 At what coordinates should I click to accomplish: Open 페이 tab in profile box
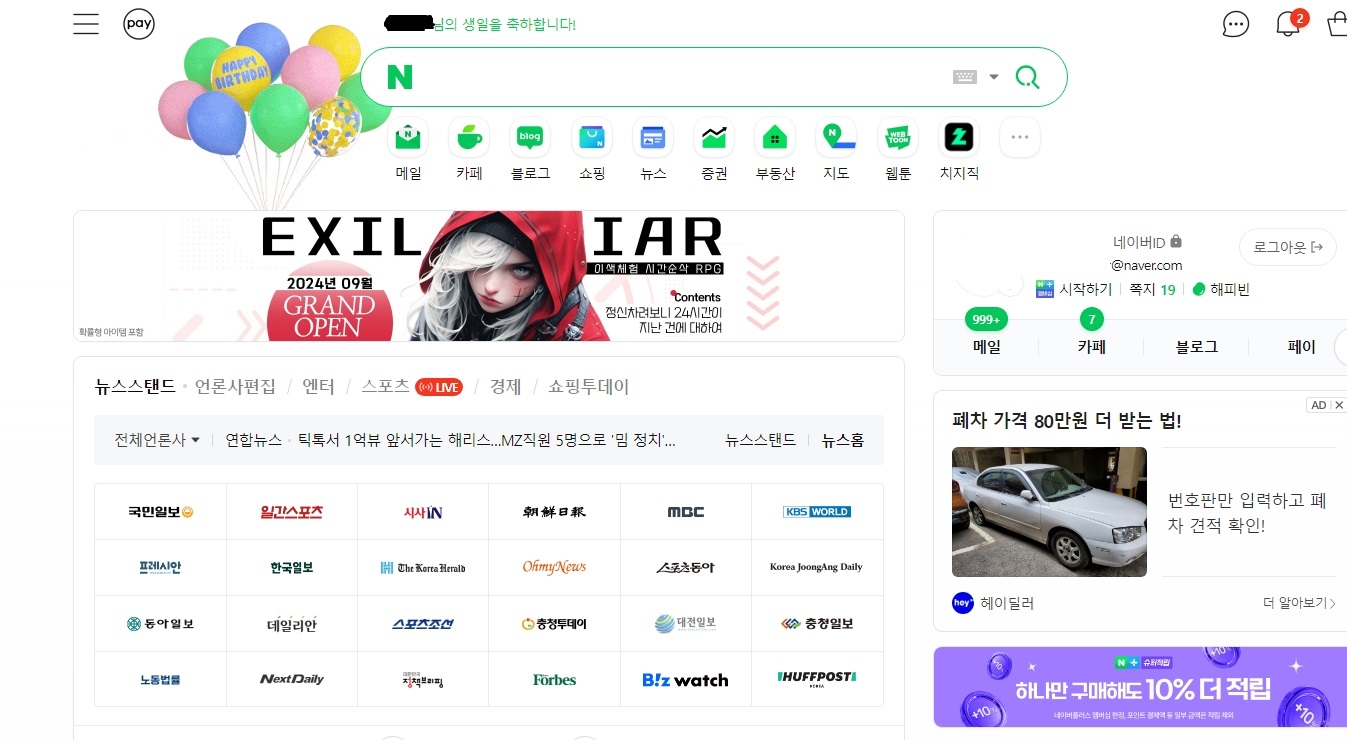pos(1301,347)
